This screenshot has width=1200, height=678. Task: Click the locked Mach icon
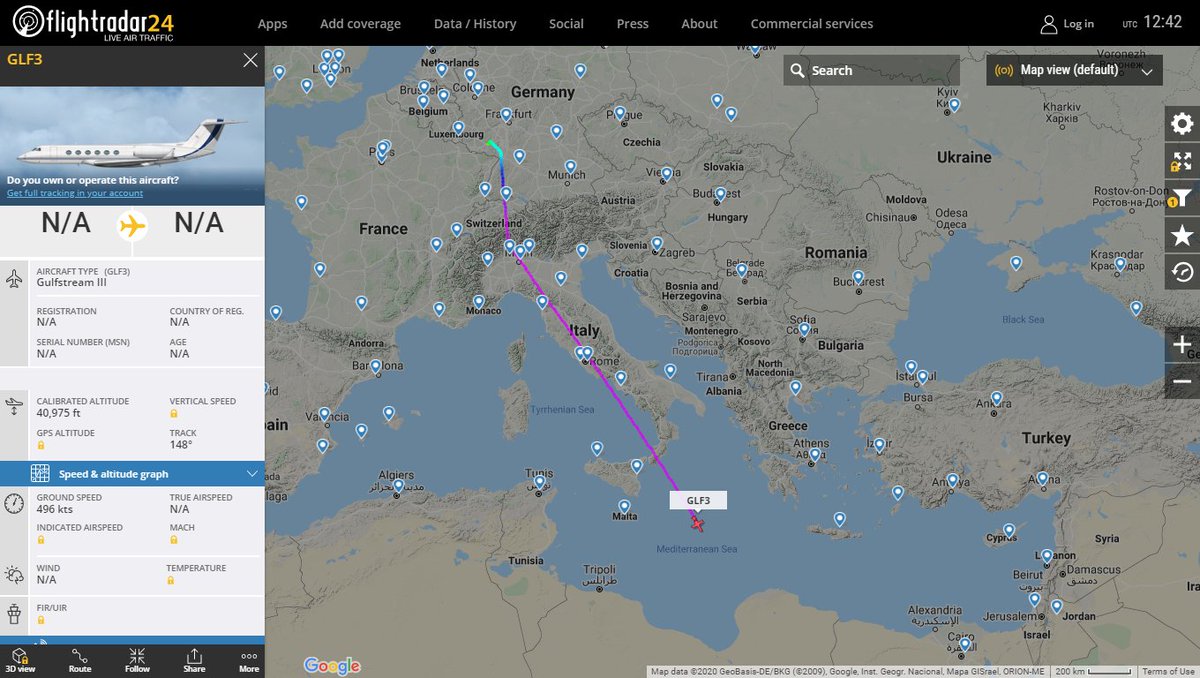(174, 539)
